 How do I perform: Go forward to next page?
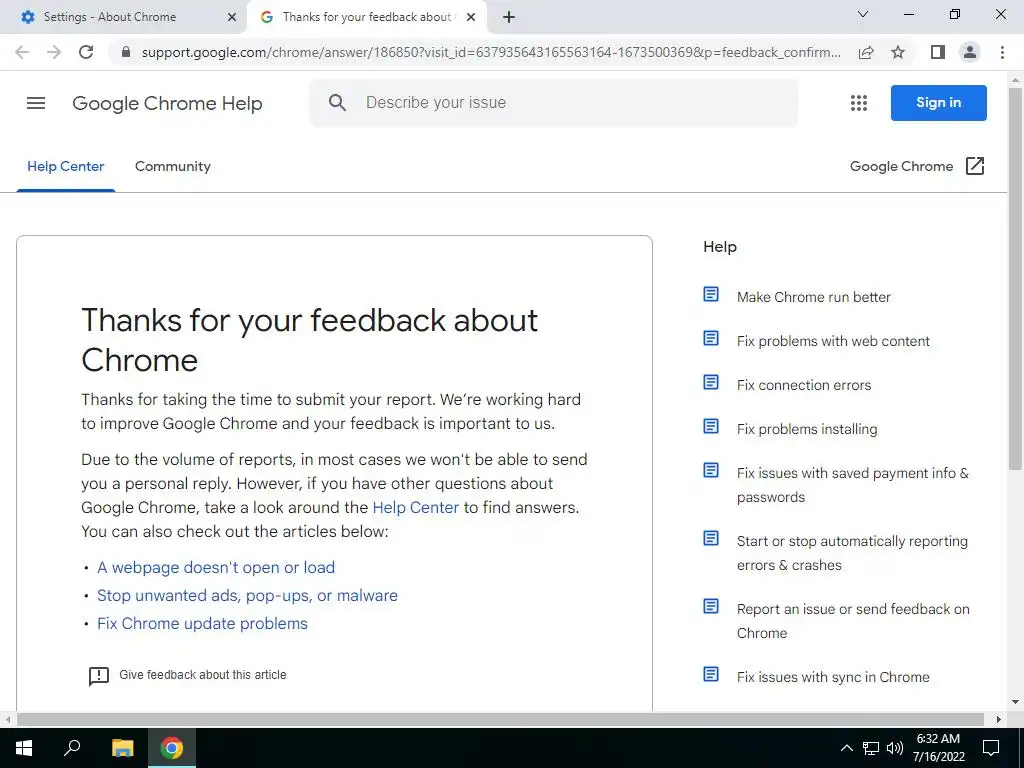click(54, 52)
